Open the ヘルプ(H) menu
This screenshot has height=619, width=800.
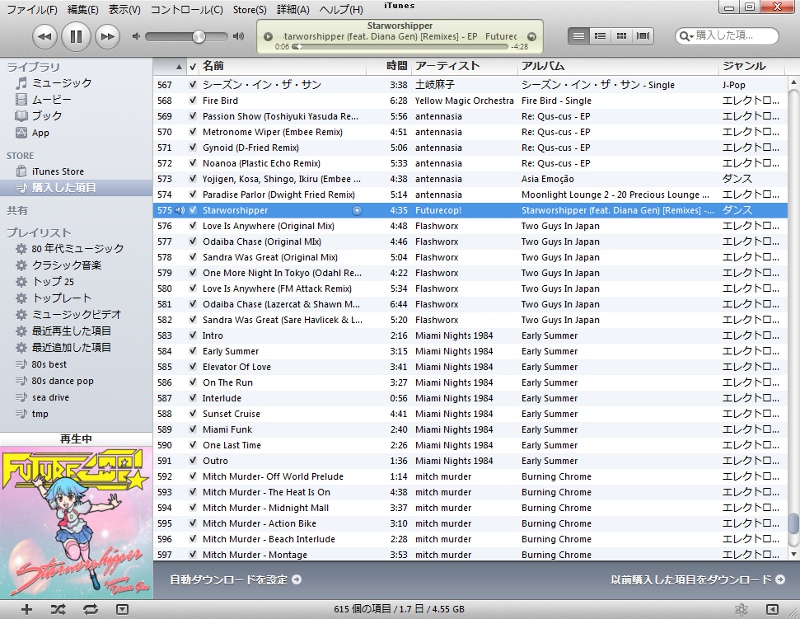pos(341,10)
